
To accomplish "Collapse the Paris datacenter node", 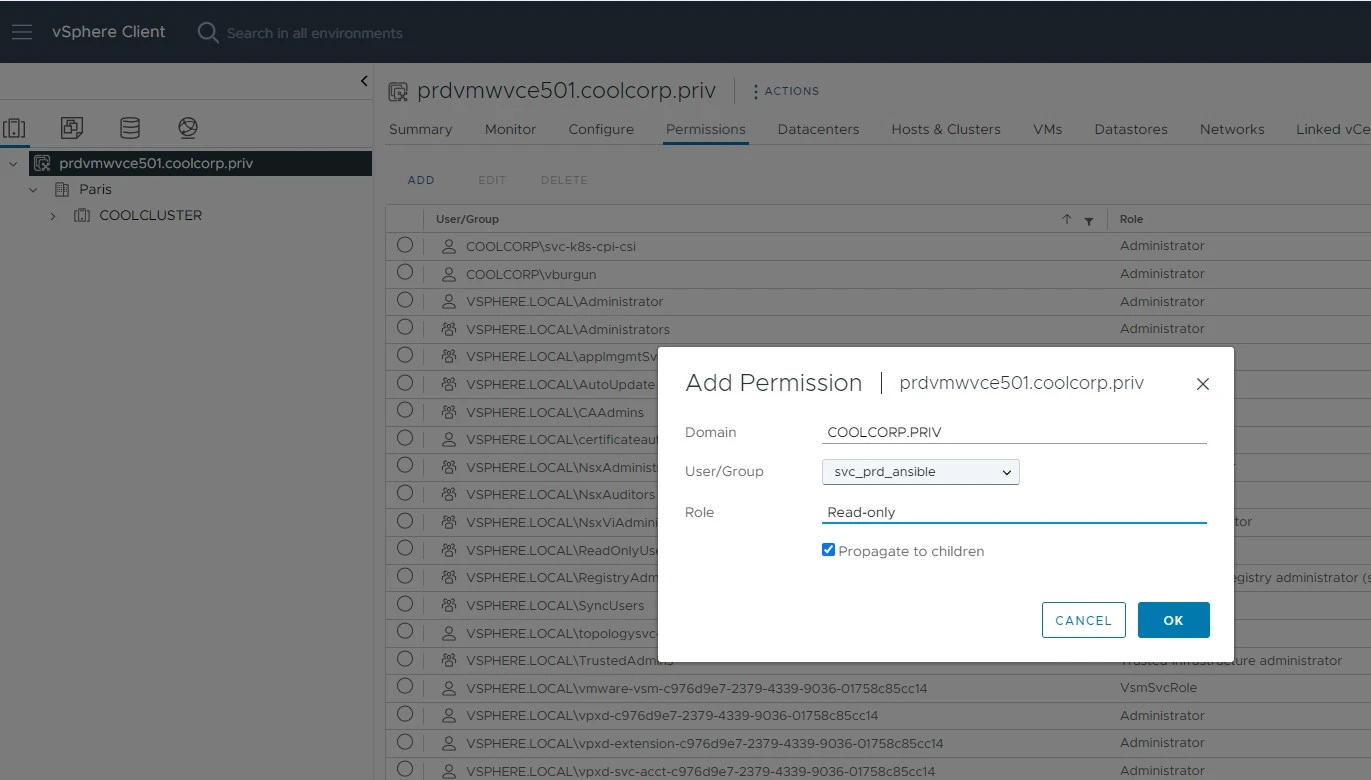I will 33,189.
